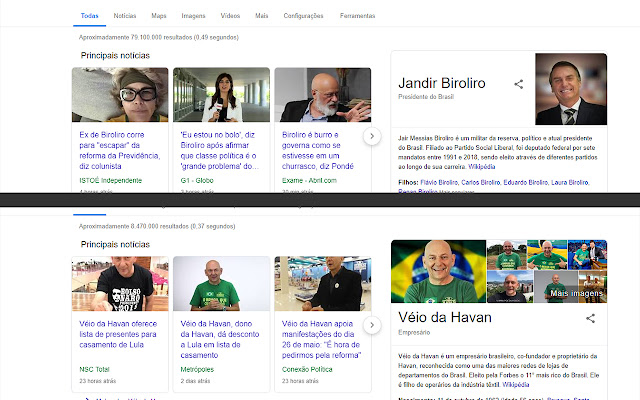Click the Véio da Havan panel title
Viewport: 640px width, 400px height.
click(x=445, y=318)
